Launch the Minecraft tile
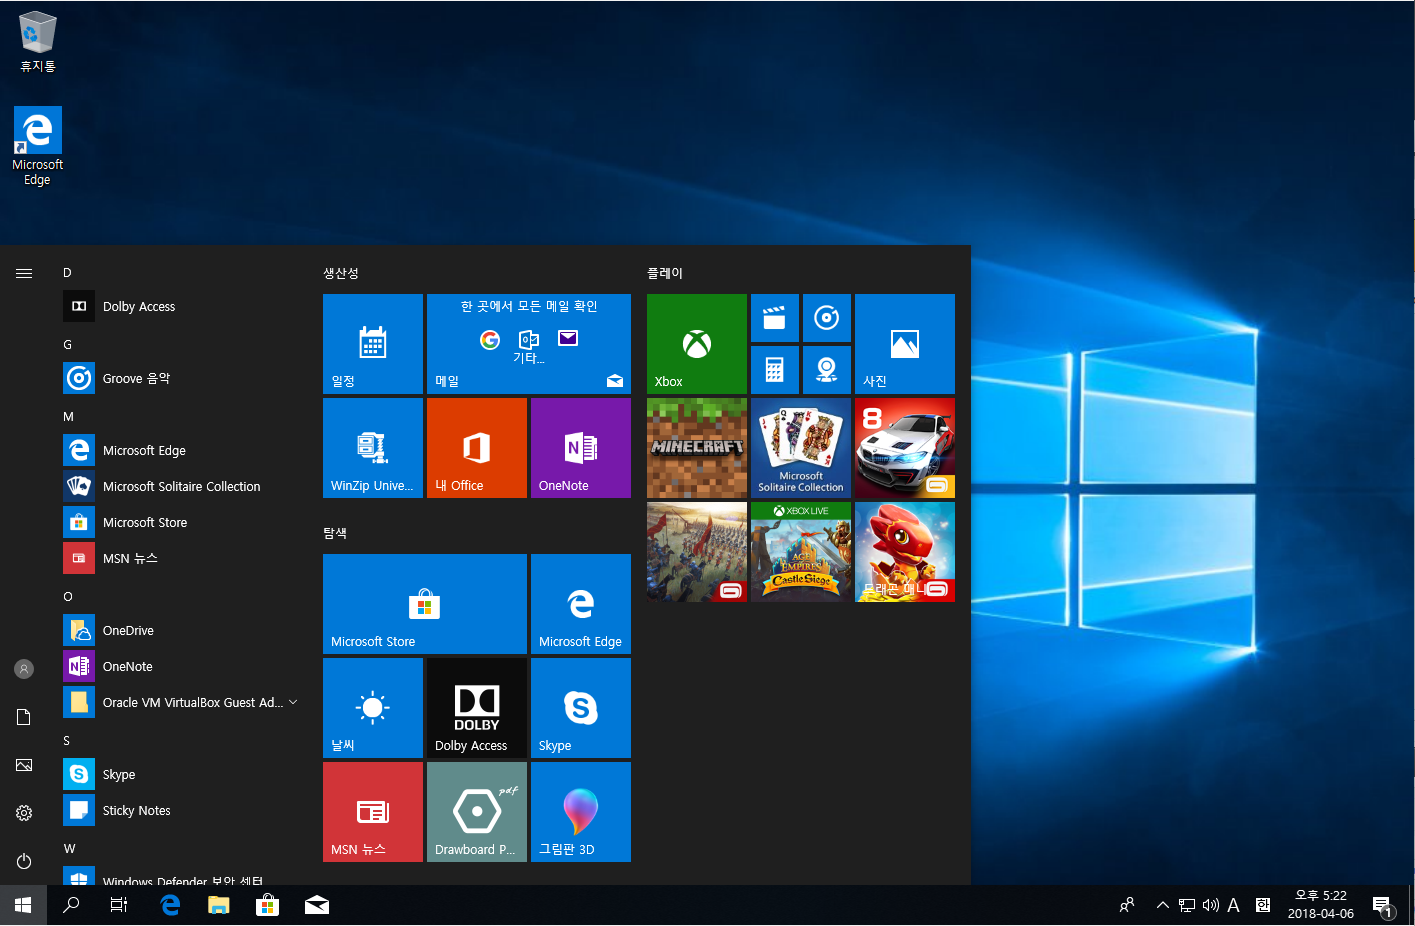 click(697, 448)
